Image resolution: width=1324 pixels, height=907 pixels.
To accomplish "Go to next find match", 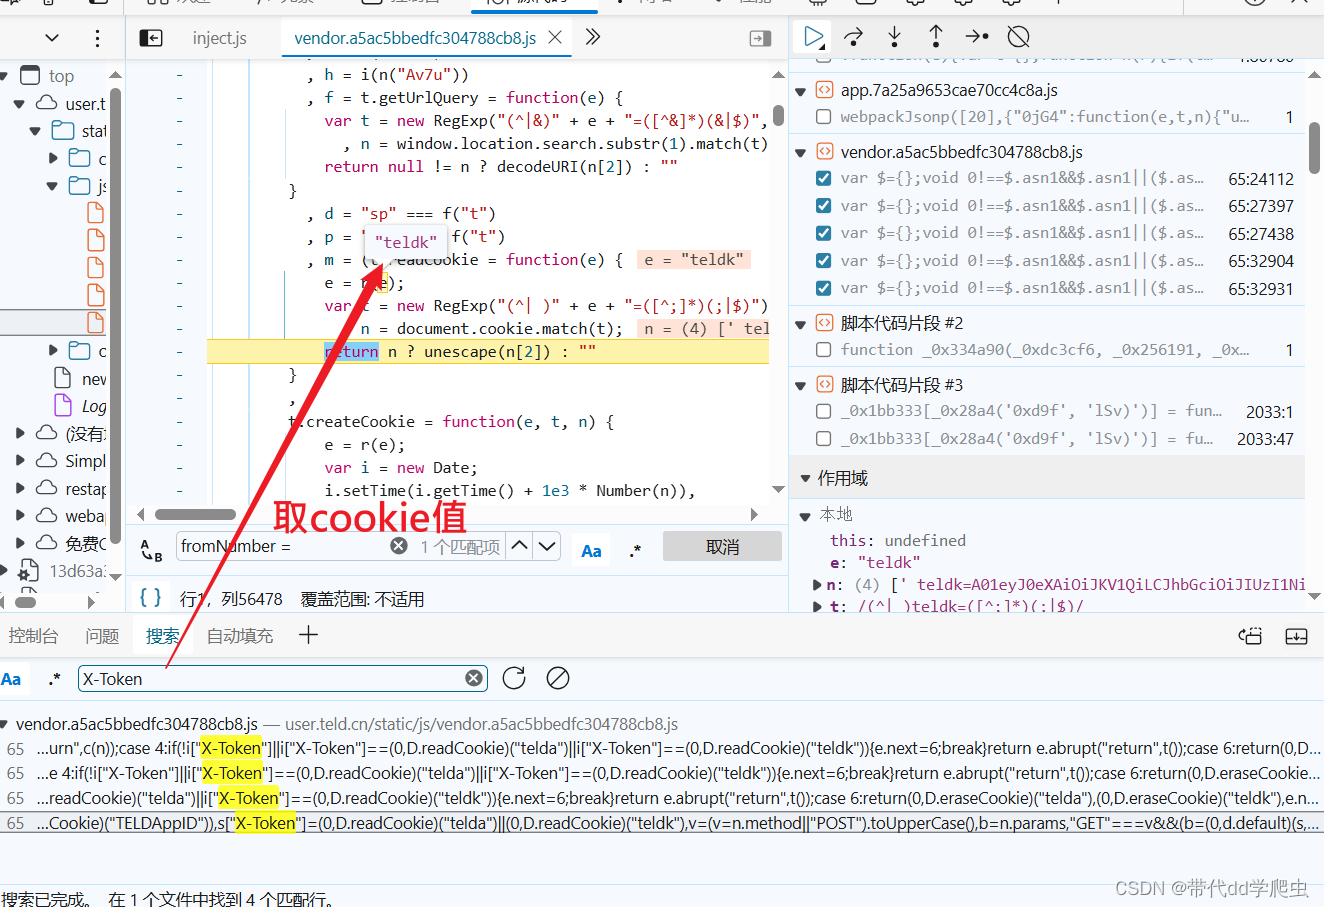I will click(x=546, y=546).
